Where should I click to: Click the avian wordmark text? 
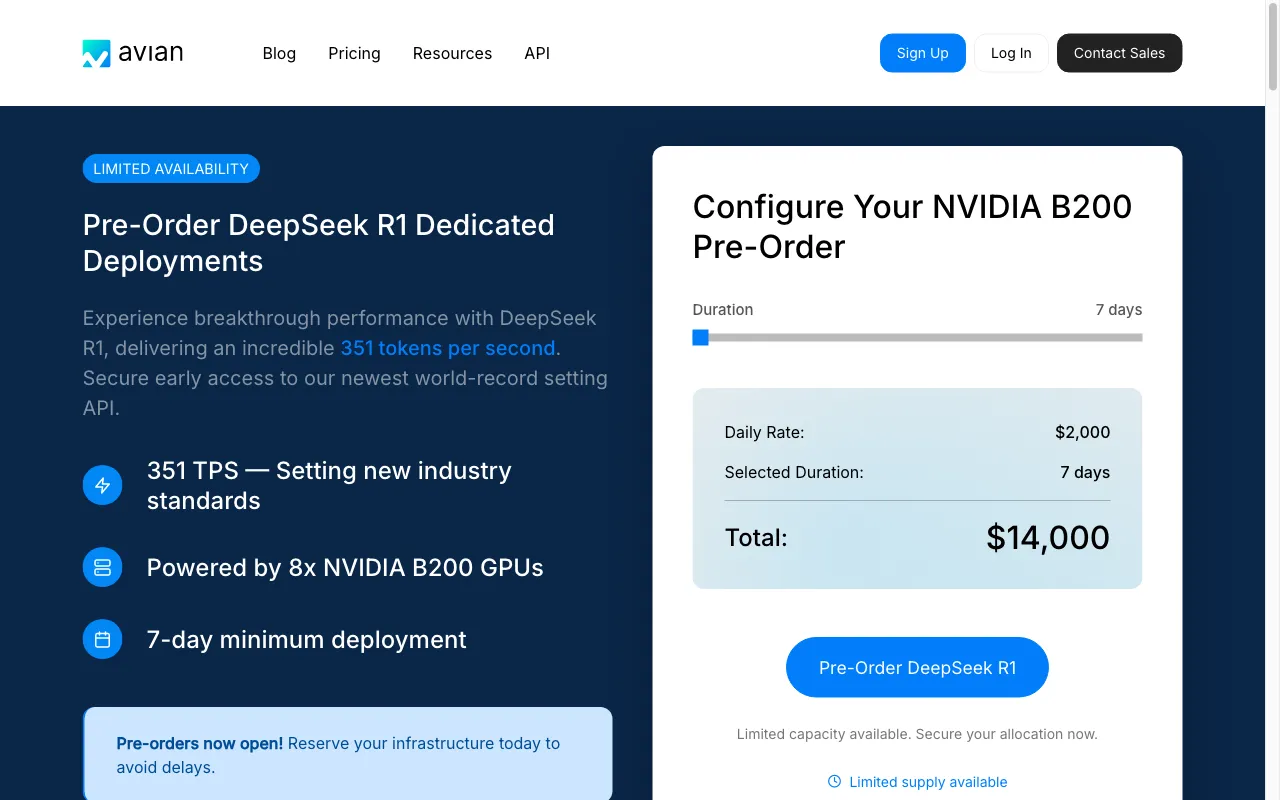[x=150, y=53]
